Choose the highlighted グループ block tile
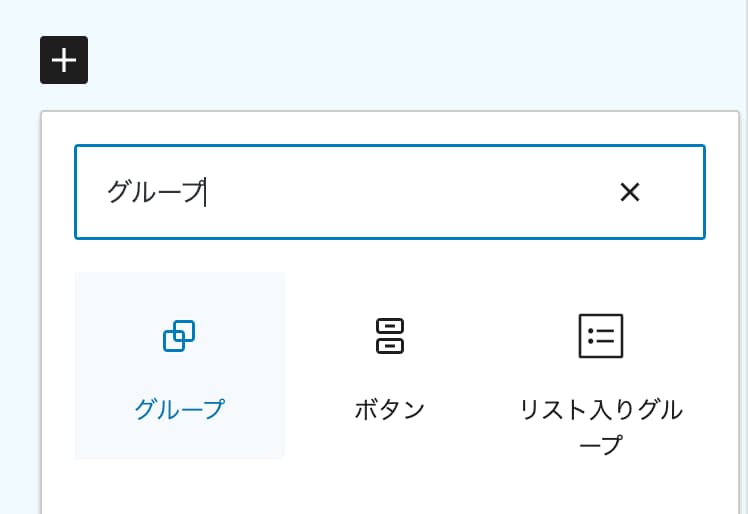This screenshot has width=748, height=514. tap(179, 366)
